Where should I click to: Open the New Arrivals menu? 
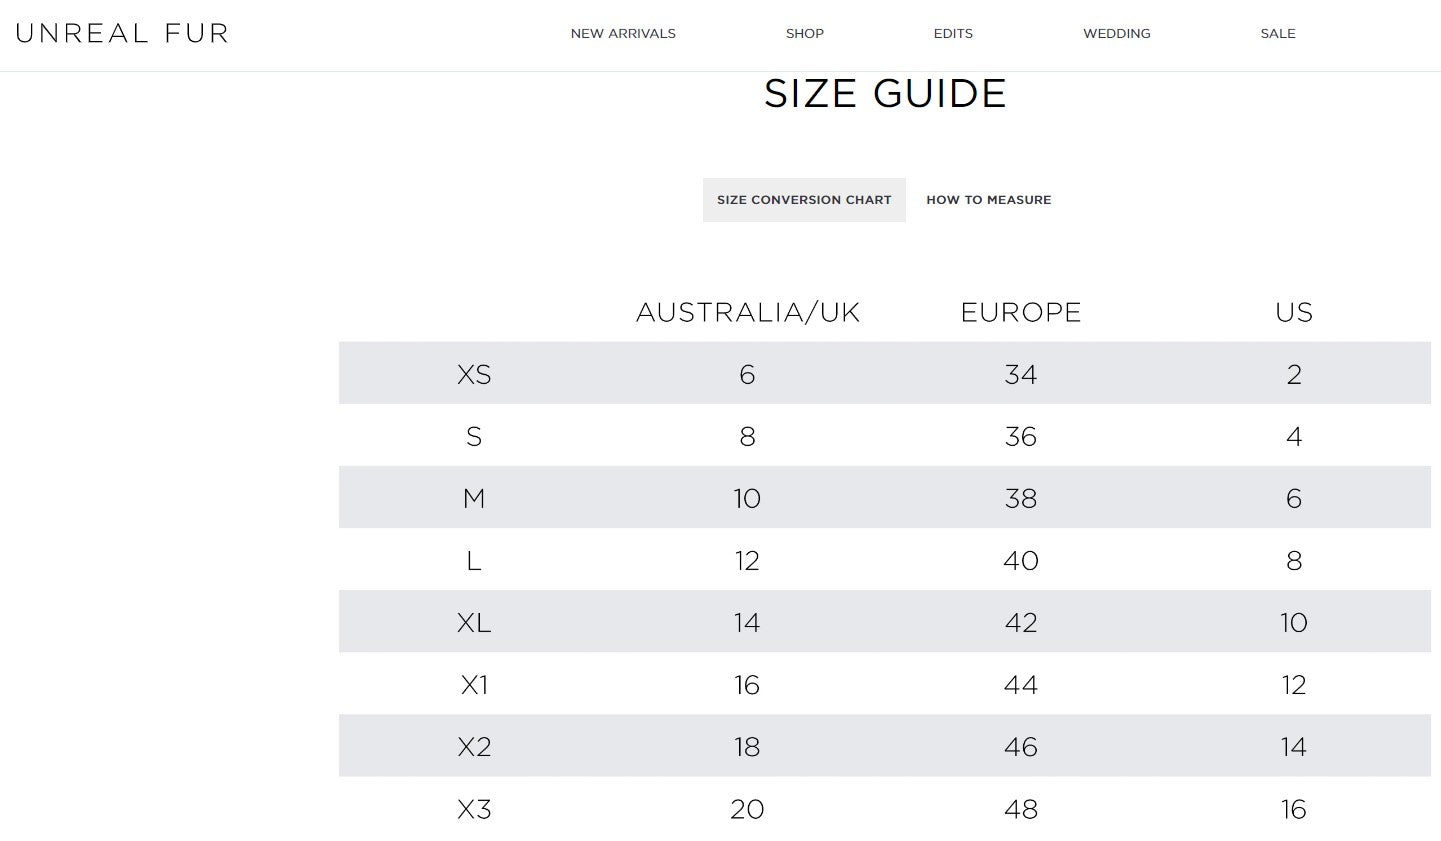pos(623,33)
